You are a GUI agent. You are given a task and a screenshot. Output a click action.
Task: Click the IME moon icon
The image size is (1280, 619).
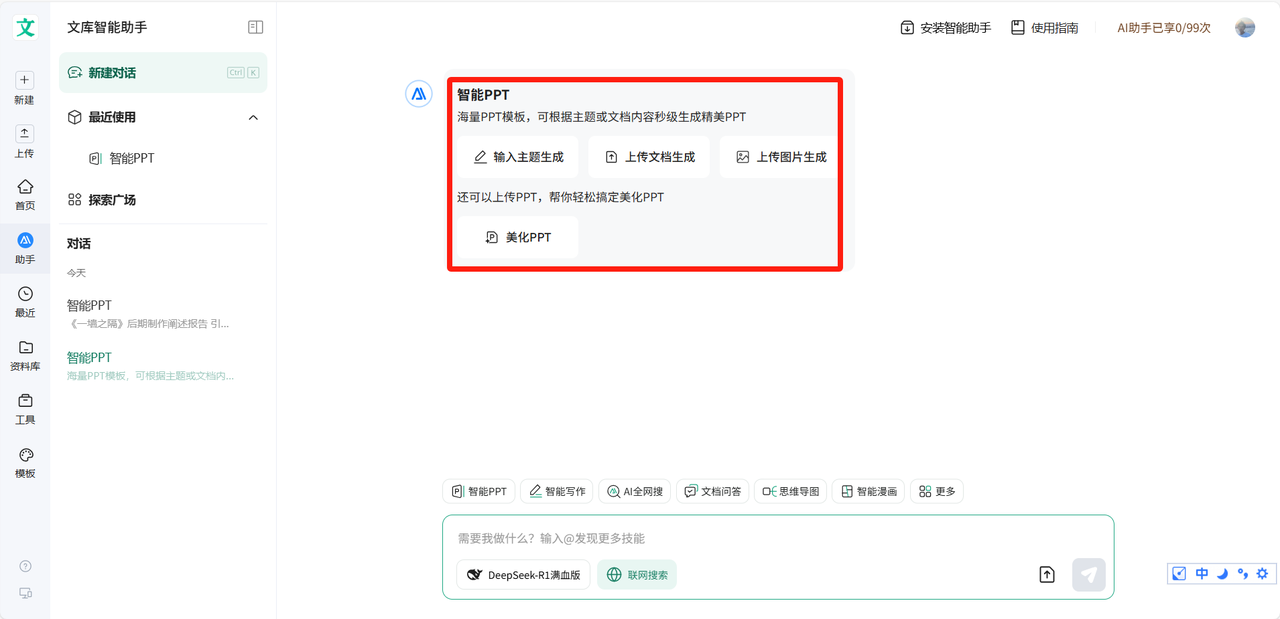pyautogui.click(x=1222, y=573)
